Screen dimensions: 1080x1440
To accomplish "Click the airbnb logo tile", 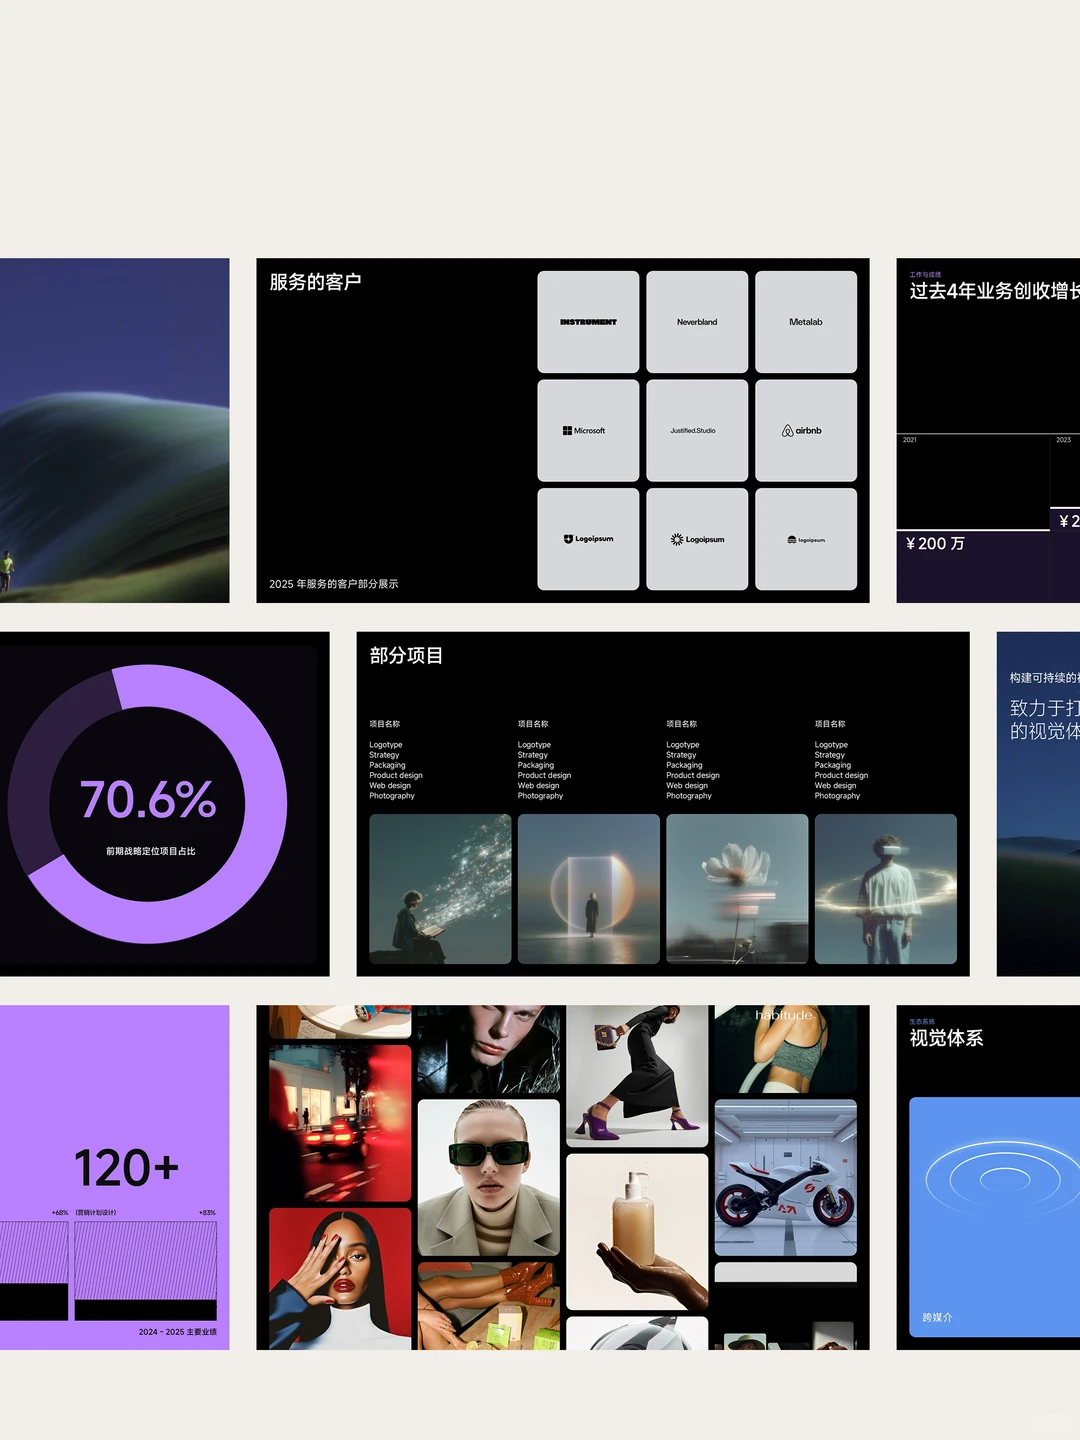I will [806, 430].
